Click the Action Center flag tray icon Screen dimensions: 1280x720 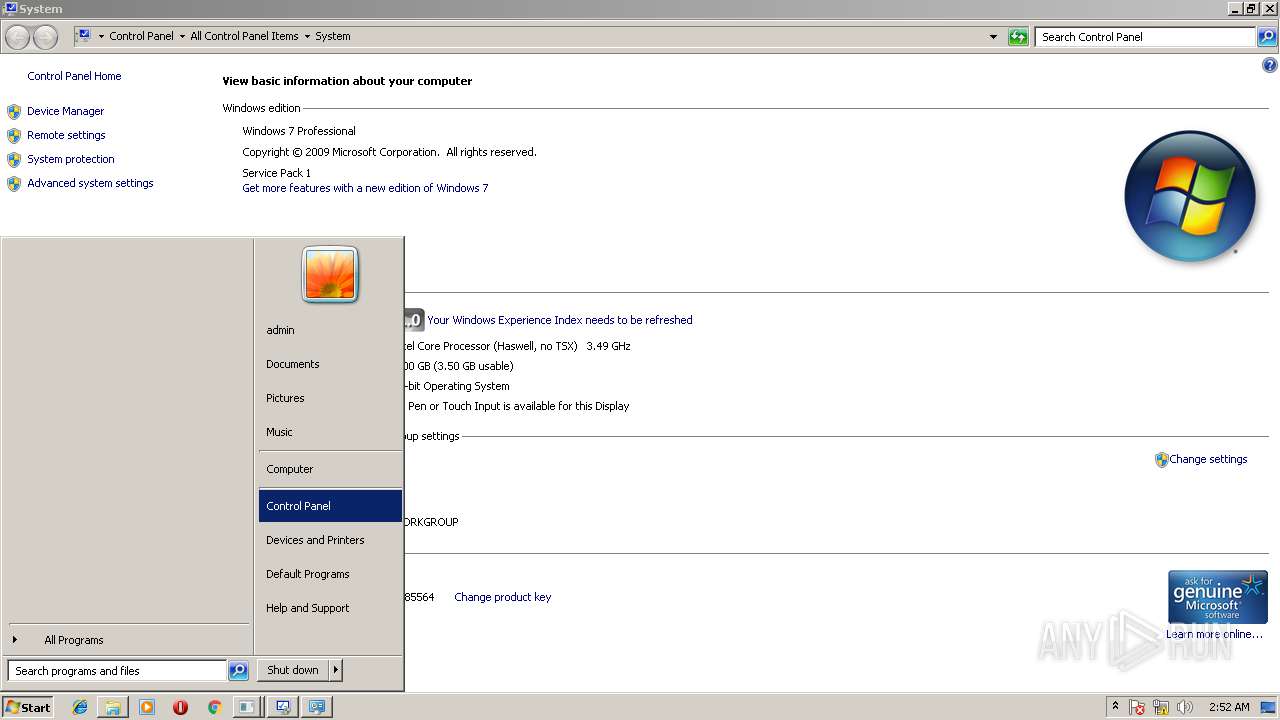(1137, 707)
